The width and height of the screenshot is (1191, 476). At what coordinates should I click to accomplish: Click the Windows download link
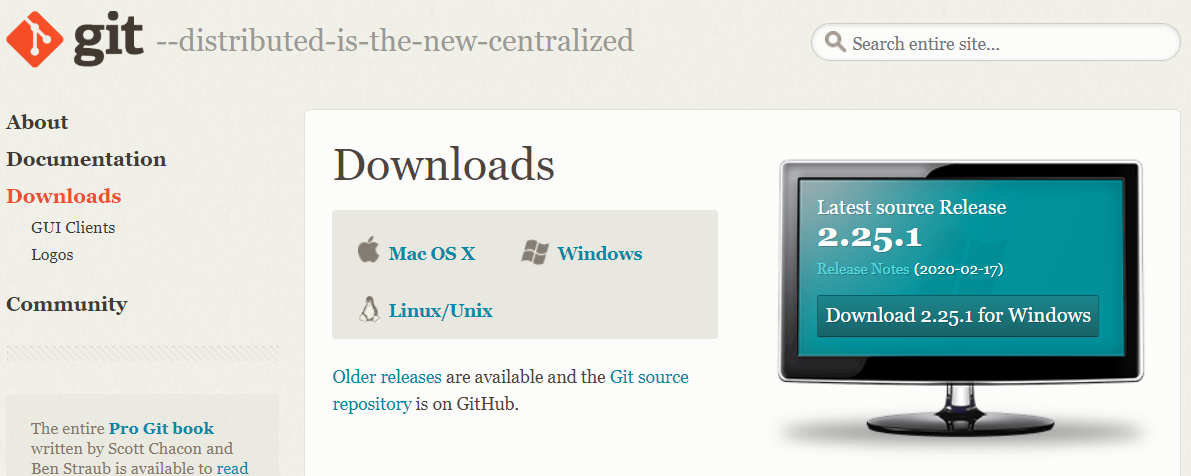[600, 254]
